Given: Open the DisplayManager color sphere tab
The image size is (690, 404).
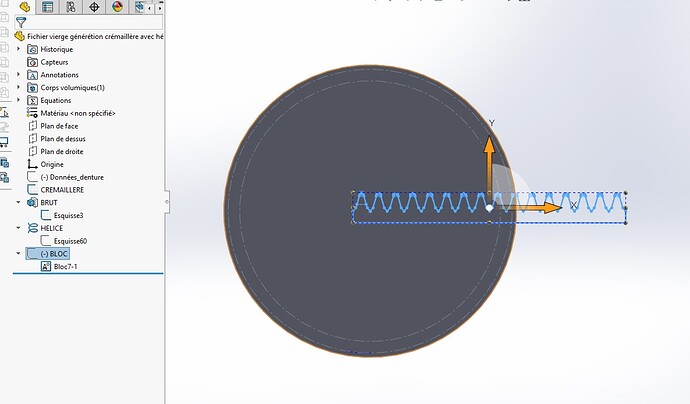Looking at the screenshot, I should coord(117,7).
